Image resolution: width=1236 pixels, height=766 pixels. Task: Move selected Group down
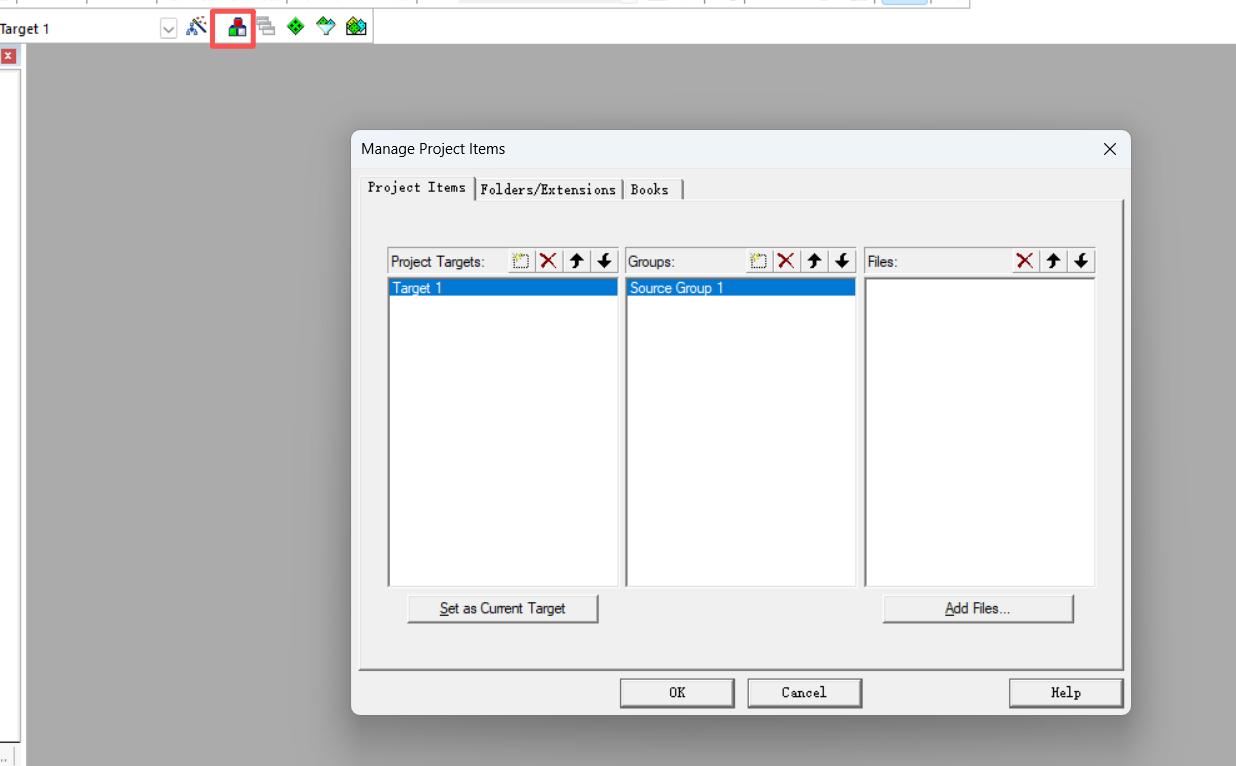(x=842, y=261)
